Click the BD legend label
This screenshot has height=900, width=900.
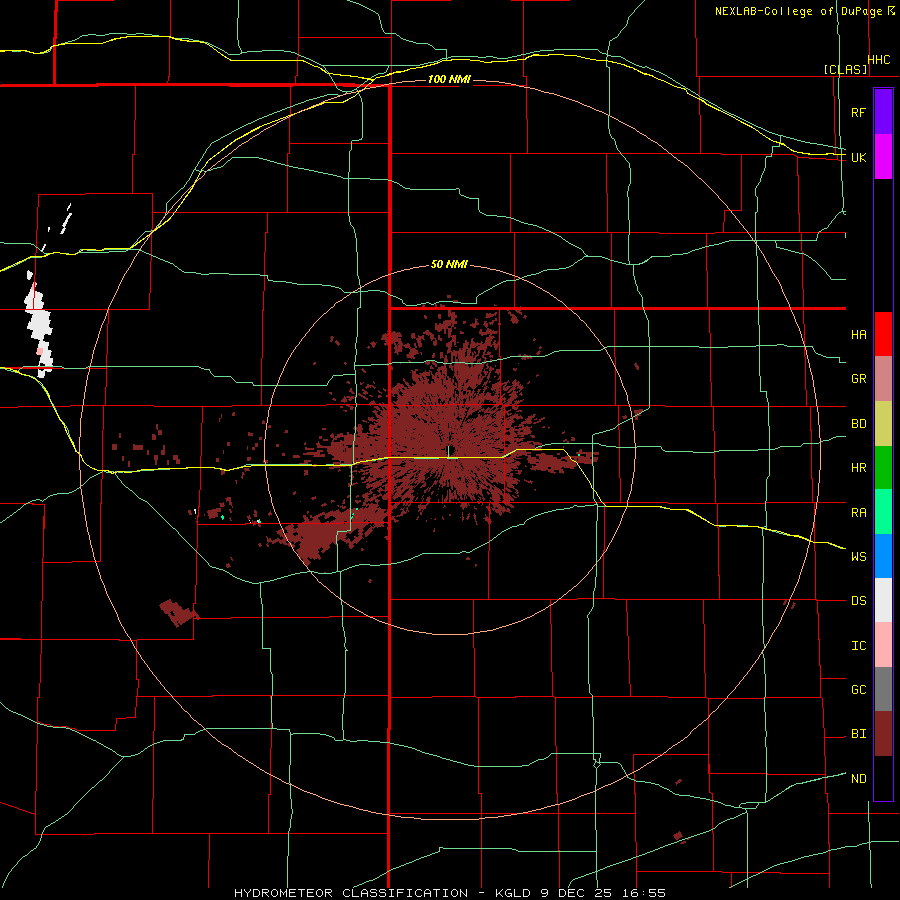tap(858, 424)
